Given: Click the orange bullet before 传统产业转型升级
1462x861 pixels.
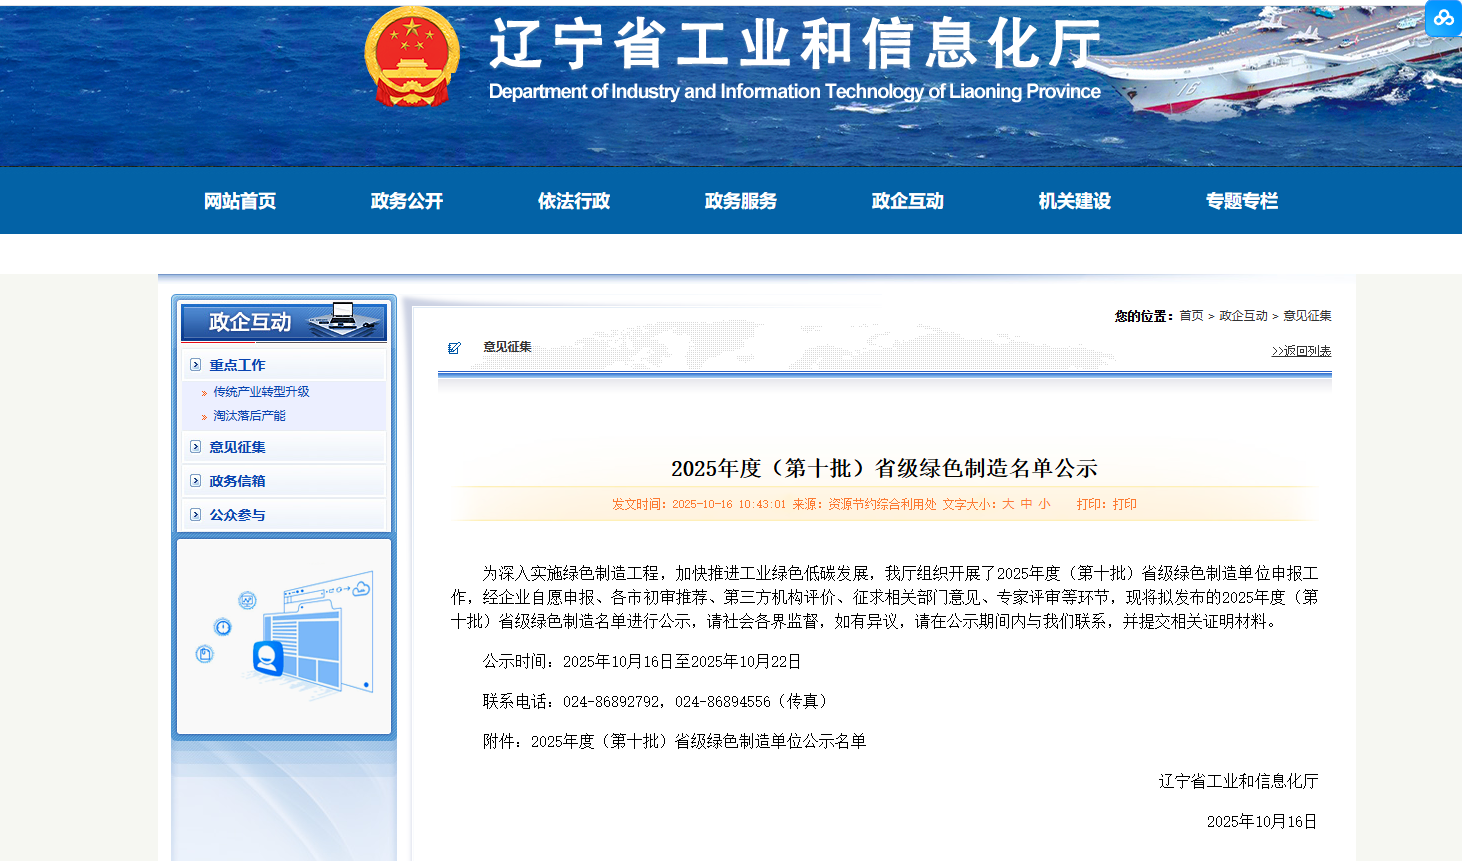Looking at the screenshot, I should coord(204,393).
